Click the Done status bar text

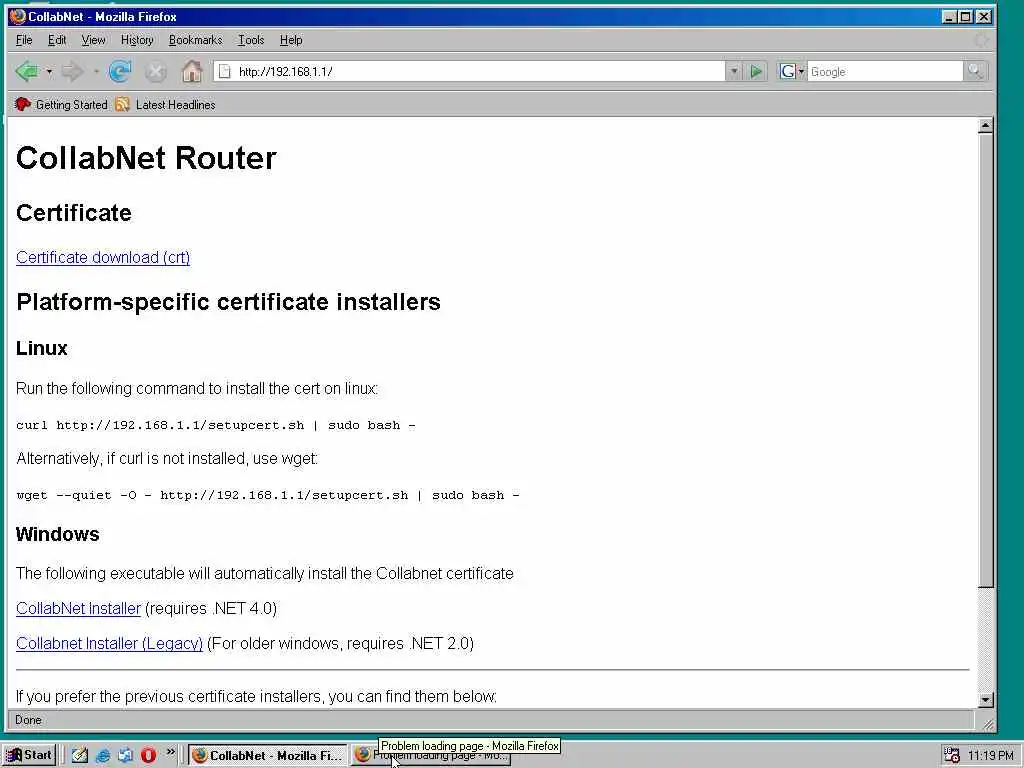(28, 720)
